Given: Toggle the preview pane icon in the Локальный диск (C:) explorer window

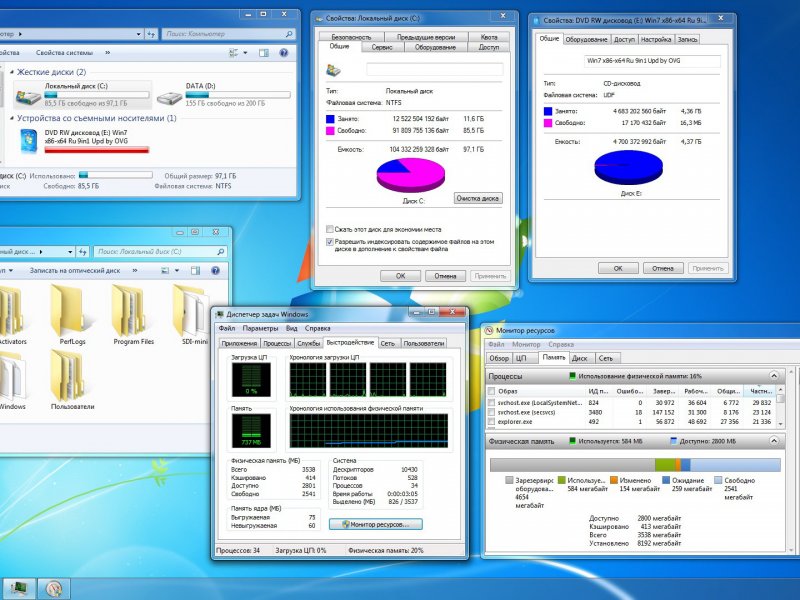Looking at the screenshot, I should tap(195, 270).
